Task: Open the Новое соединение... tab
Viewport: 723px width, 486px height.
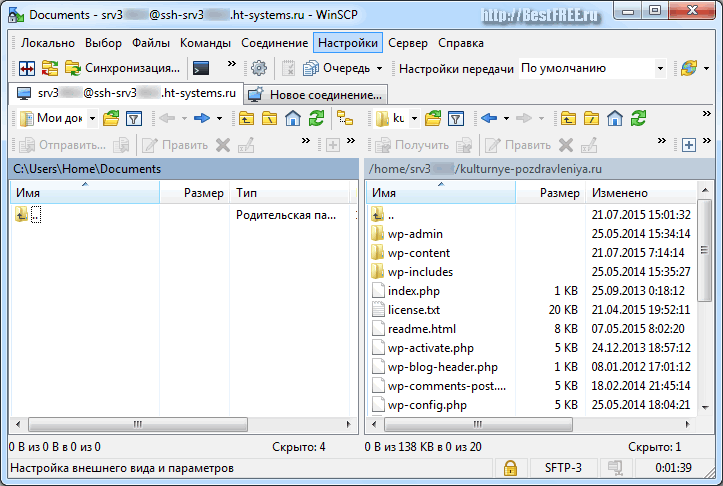Action: coord(316,95)
